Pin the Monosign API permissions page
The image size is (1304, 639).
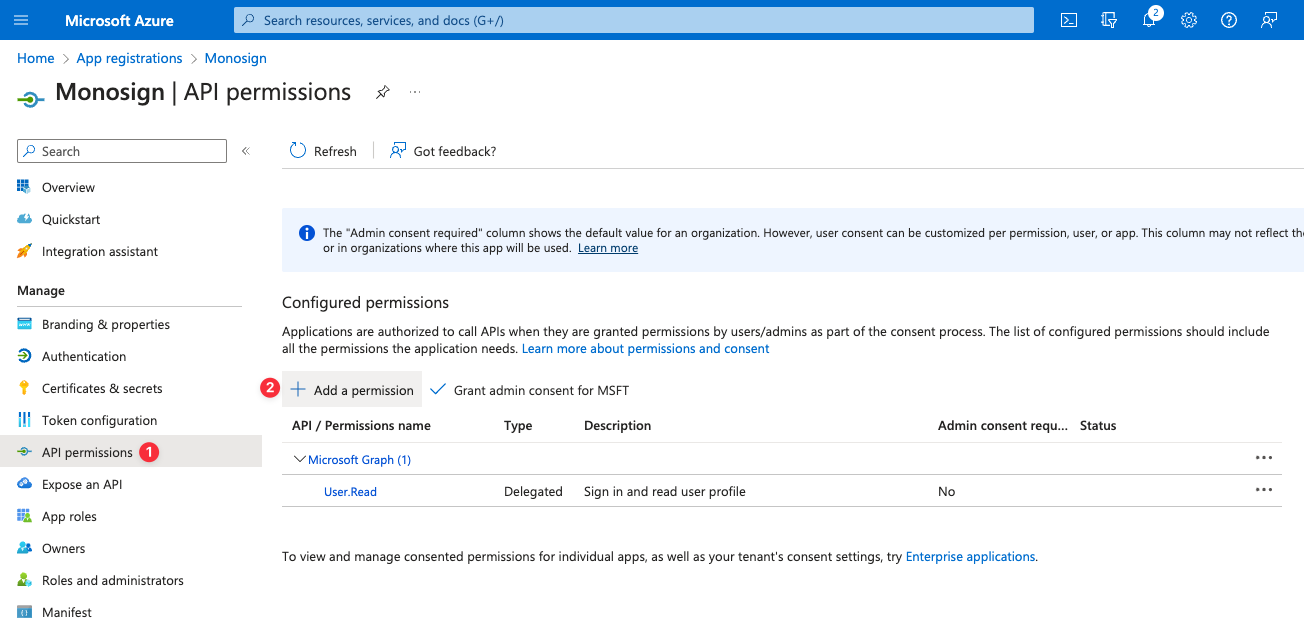(382, 92)
